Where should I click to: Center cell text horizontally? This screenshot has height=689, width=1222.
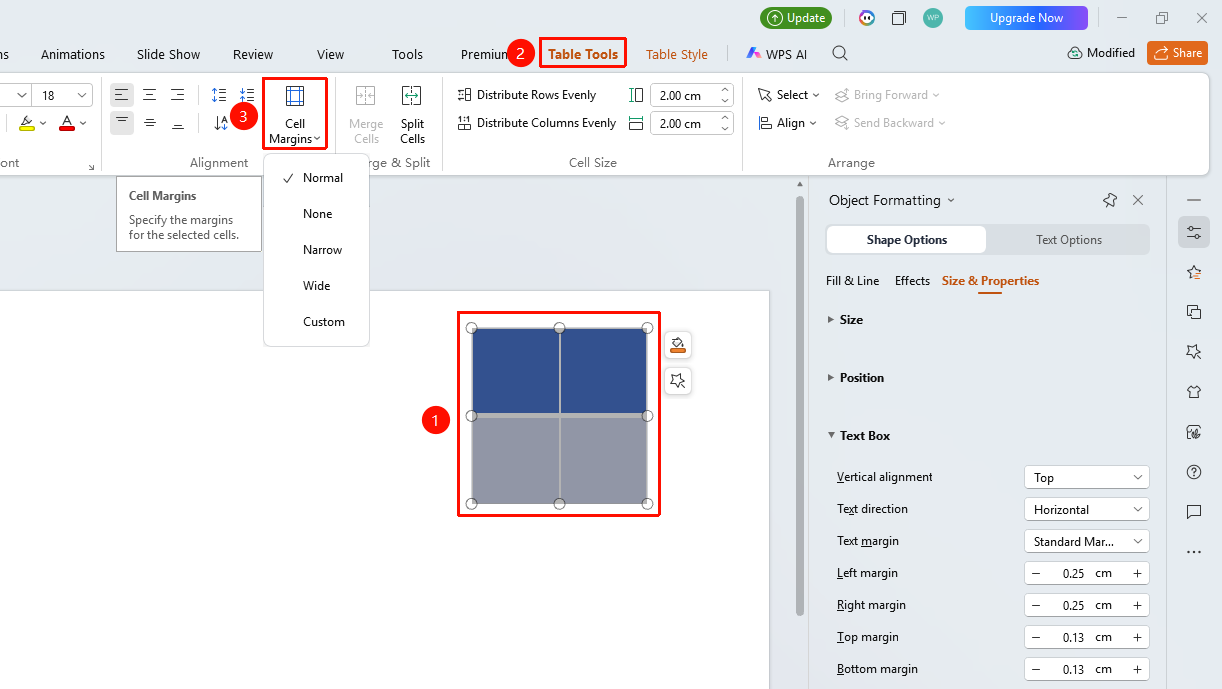click(149, 95)
